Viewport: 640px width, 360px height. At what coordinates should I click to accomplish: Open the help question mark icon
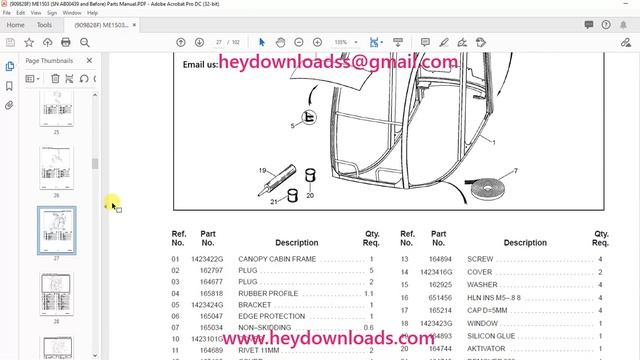pos(606,25)
